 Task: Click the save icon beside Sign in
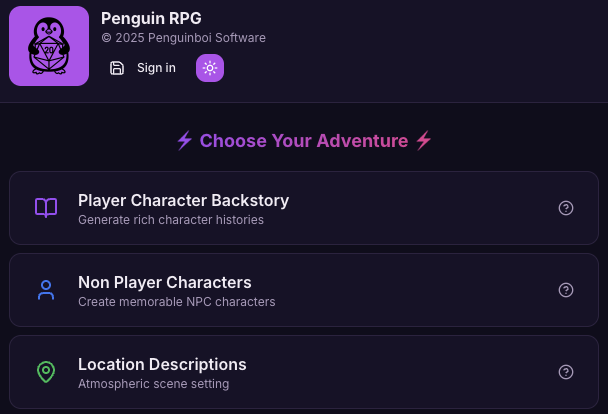pyautogui.click(x=117, y=68)
